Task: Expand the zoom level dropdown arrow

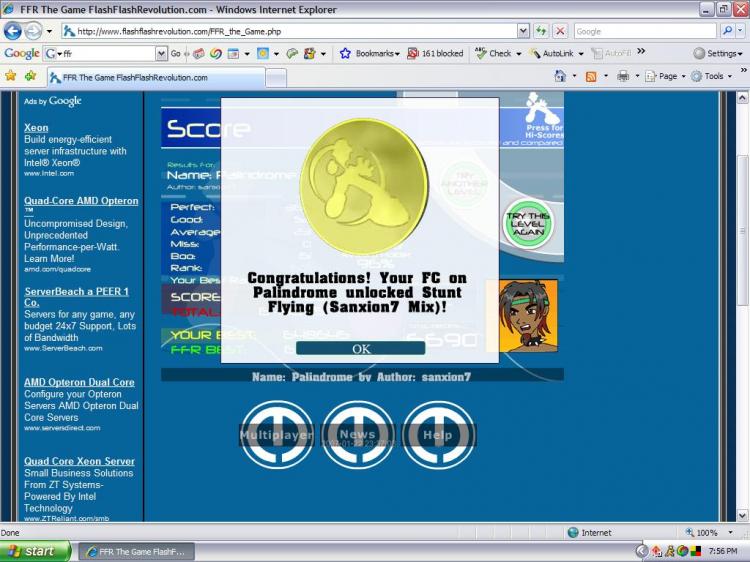Action: click(730, 532)
